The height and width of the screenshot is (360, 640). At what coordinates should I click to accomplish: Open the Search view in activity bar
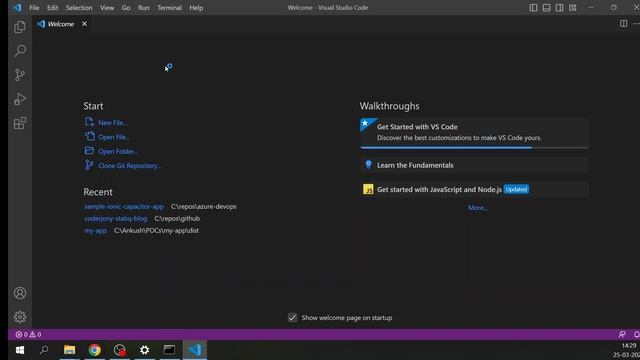click(x=20, y=51)
